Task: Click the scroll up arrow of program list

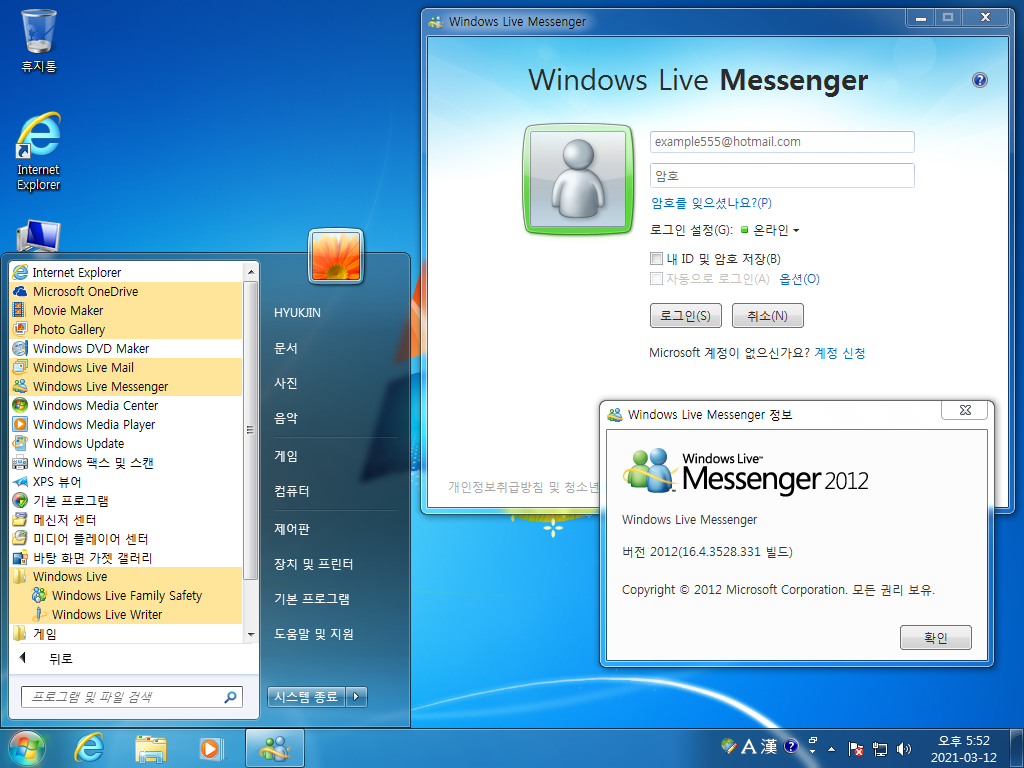Action: point(251,271)
